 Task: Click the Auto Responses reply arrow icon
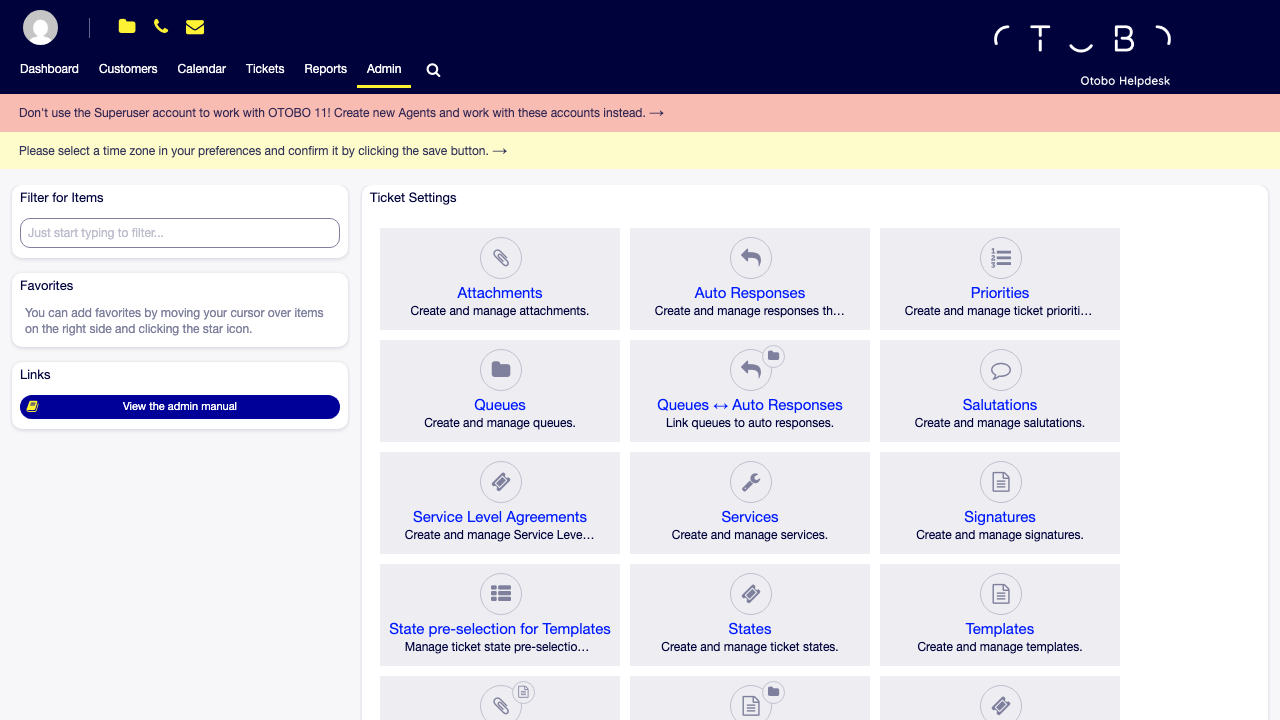(x=751, y=258)
